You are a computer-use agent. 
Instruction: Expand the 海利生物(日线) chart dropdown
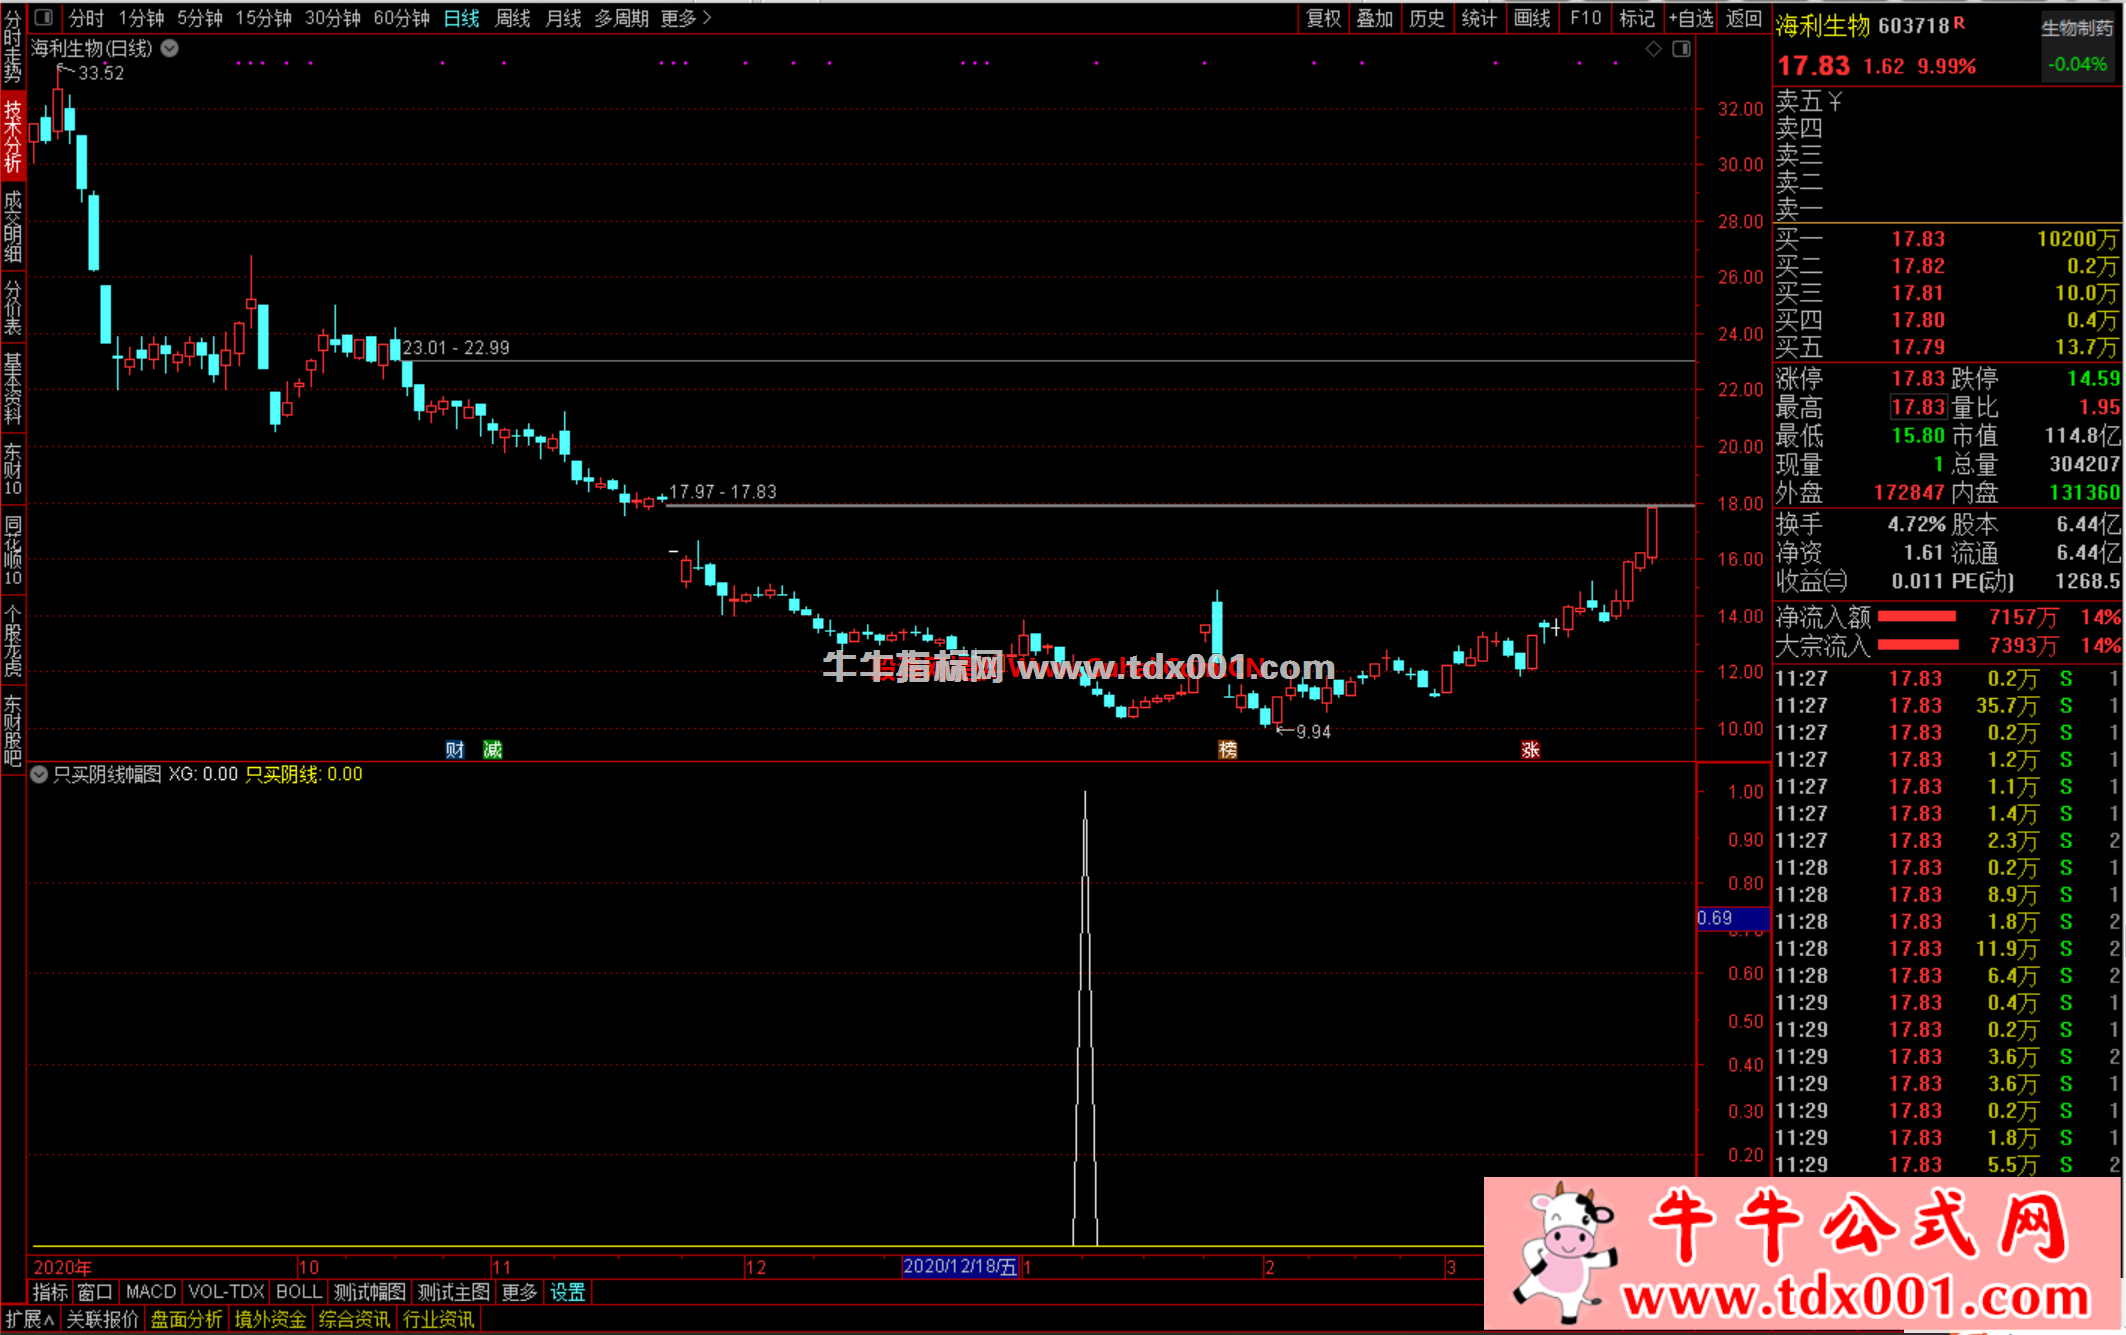(170, 48)
